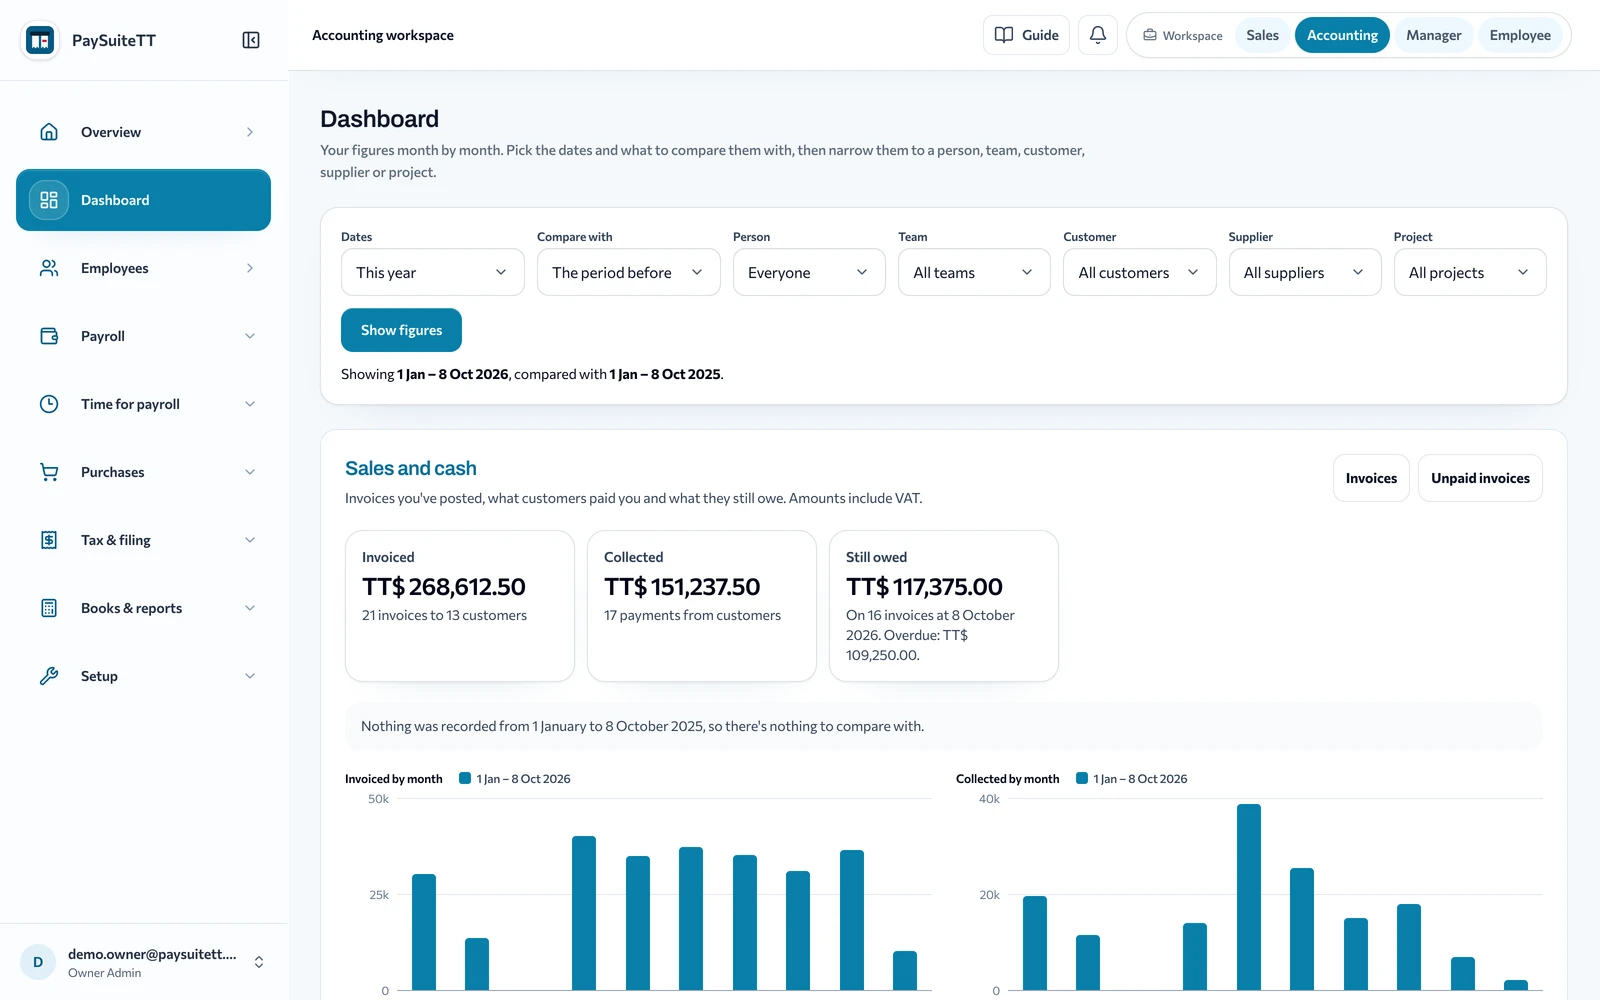1600x1000 pixels.
Task: Click the tallest Collected by month bar
Action: pos(1249,897)
